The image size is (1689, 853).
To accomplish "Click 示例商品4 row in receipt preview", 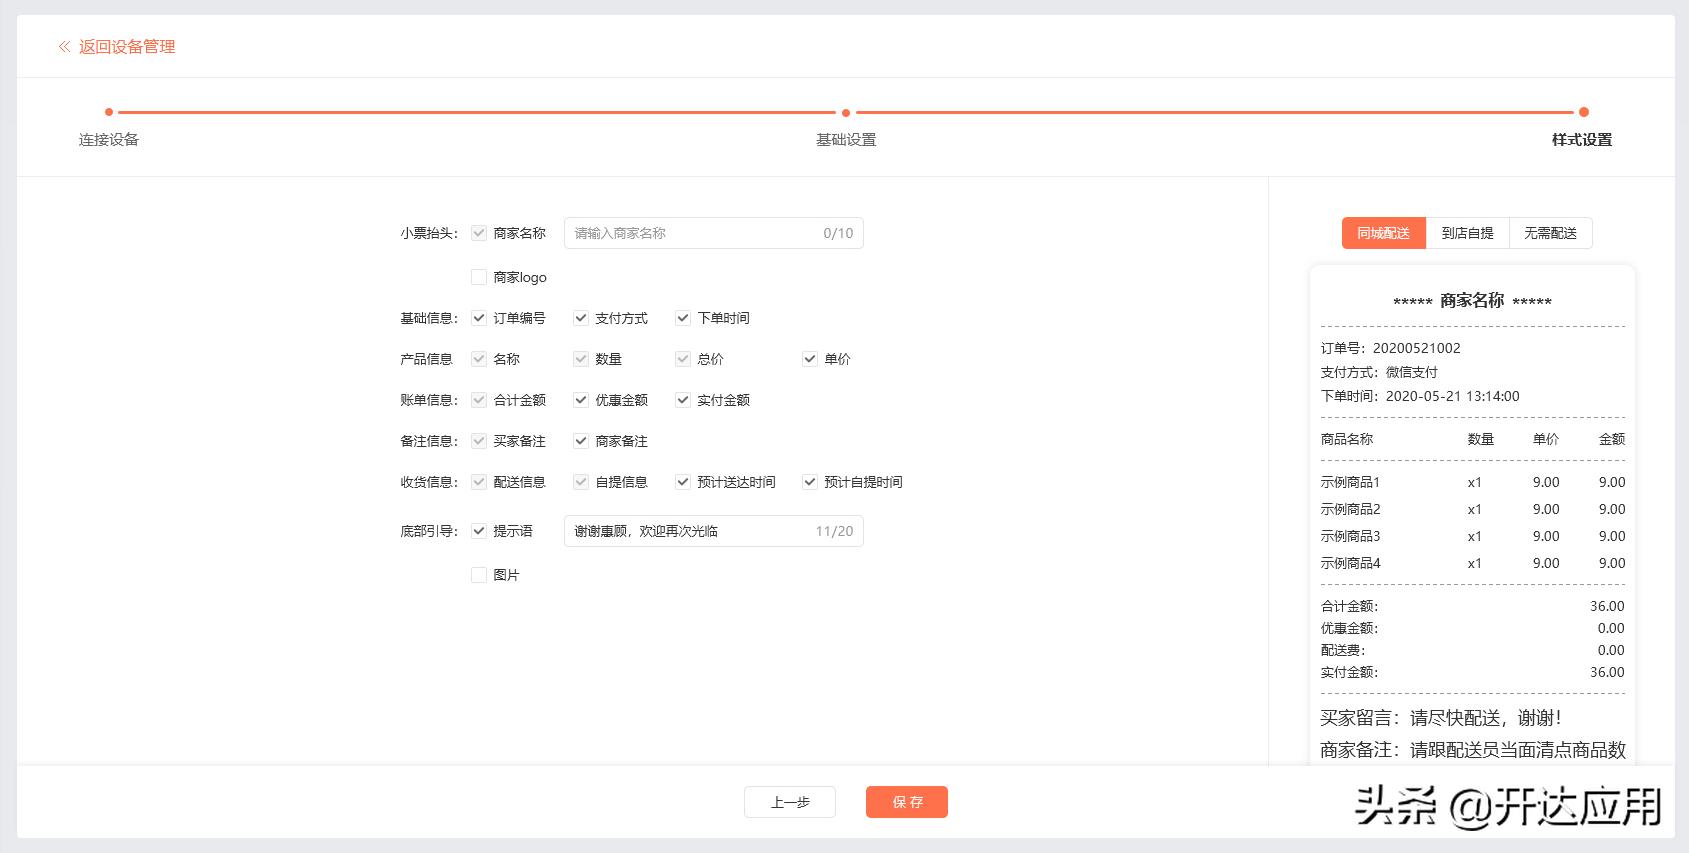I will tap(1473, 563).
